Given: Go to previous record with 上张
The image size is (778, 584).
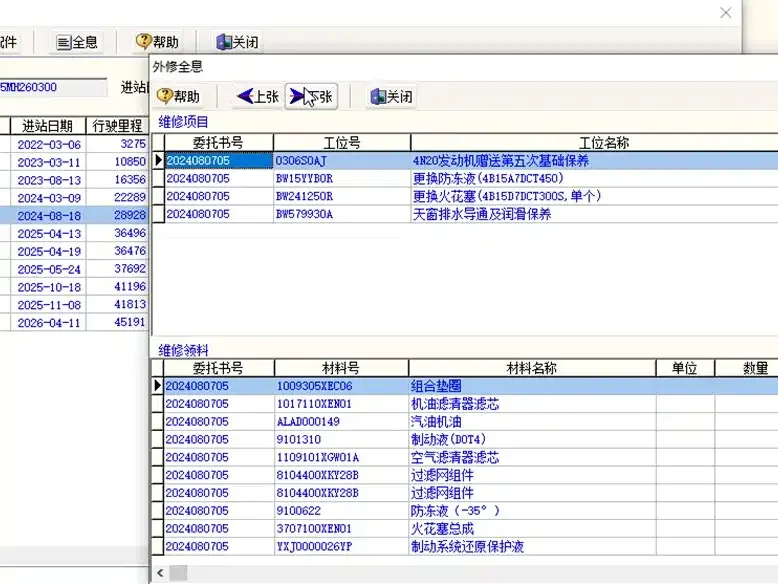Looking at the screenshot, I should [x=258, y=96].
